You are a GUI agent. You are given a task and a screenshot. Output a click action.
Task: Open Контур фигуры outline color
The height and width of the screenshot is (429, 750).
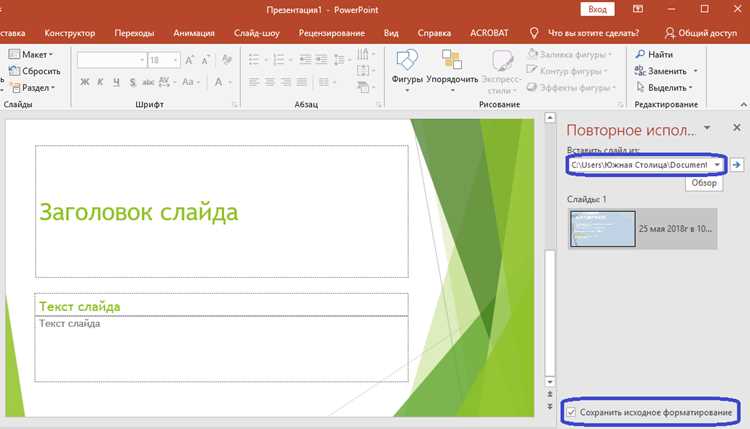[x=567, y=71]
